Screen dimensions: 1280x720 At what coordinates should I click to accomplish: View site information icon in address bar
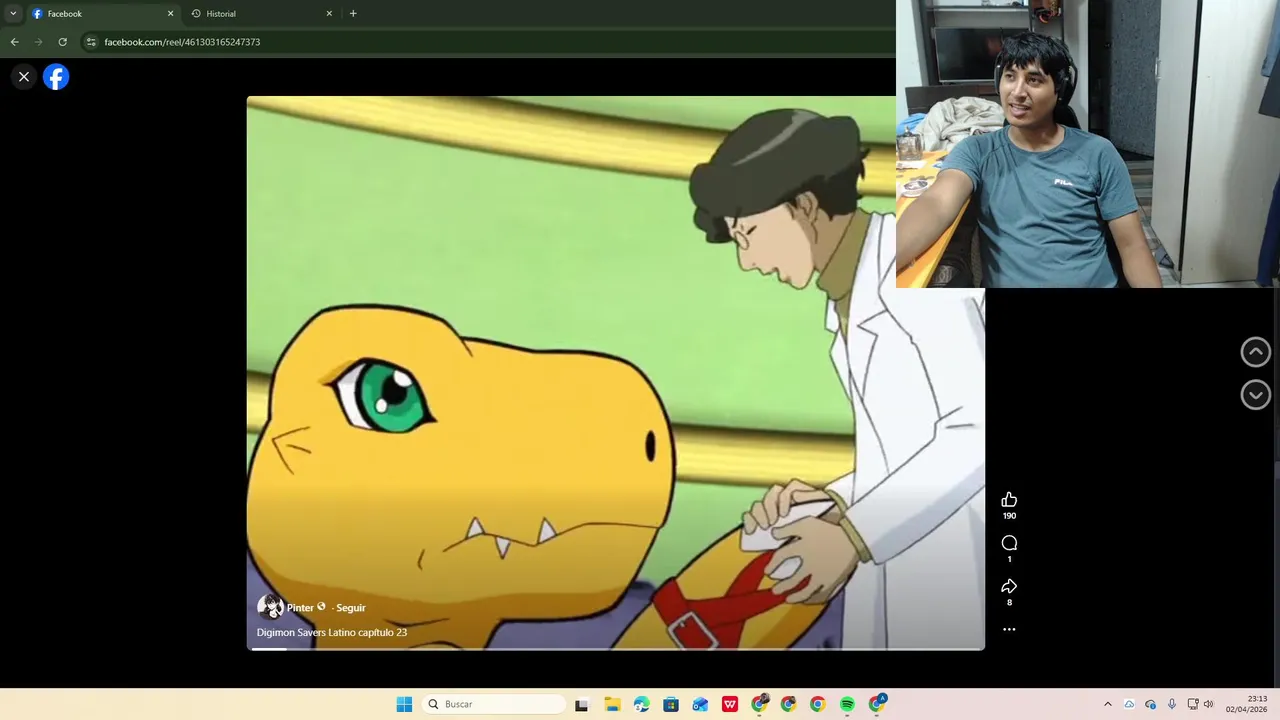point(91,42)
